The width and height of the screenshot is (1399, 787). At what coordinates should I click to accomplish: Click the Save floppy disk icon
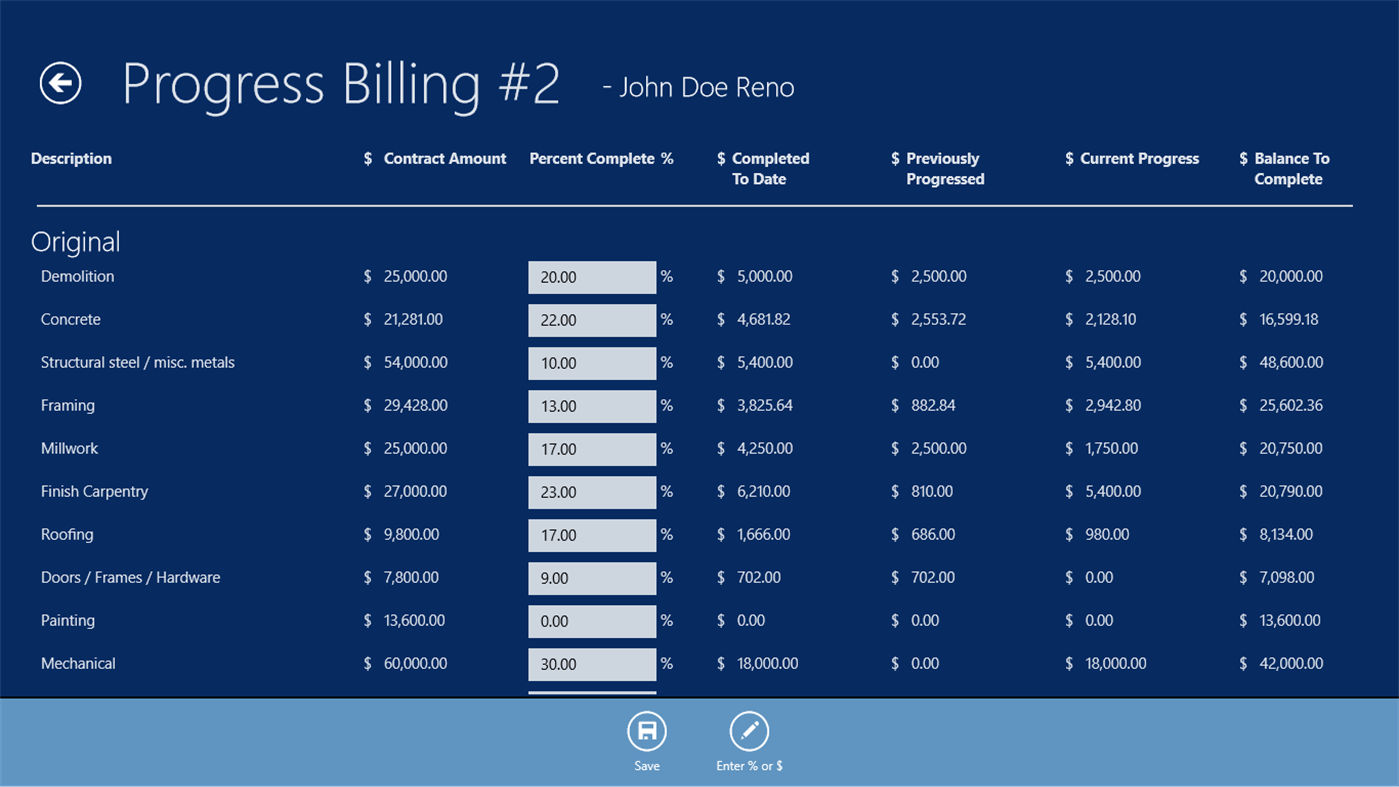[x=646, y=731]
